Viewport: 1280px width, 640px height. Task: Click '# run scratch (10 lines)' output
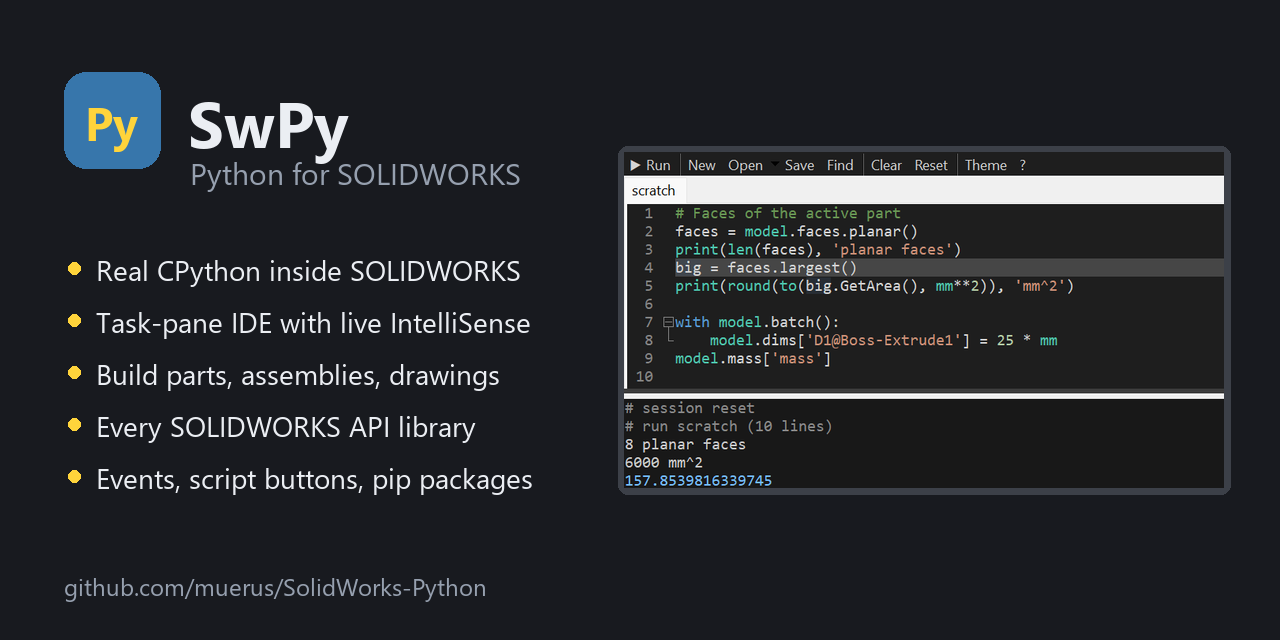tap(729, 426)
